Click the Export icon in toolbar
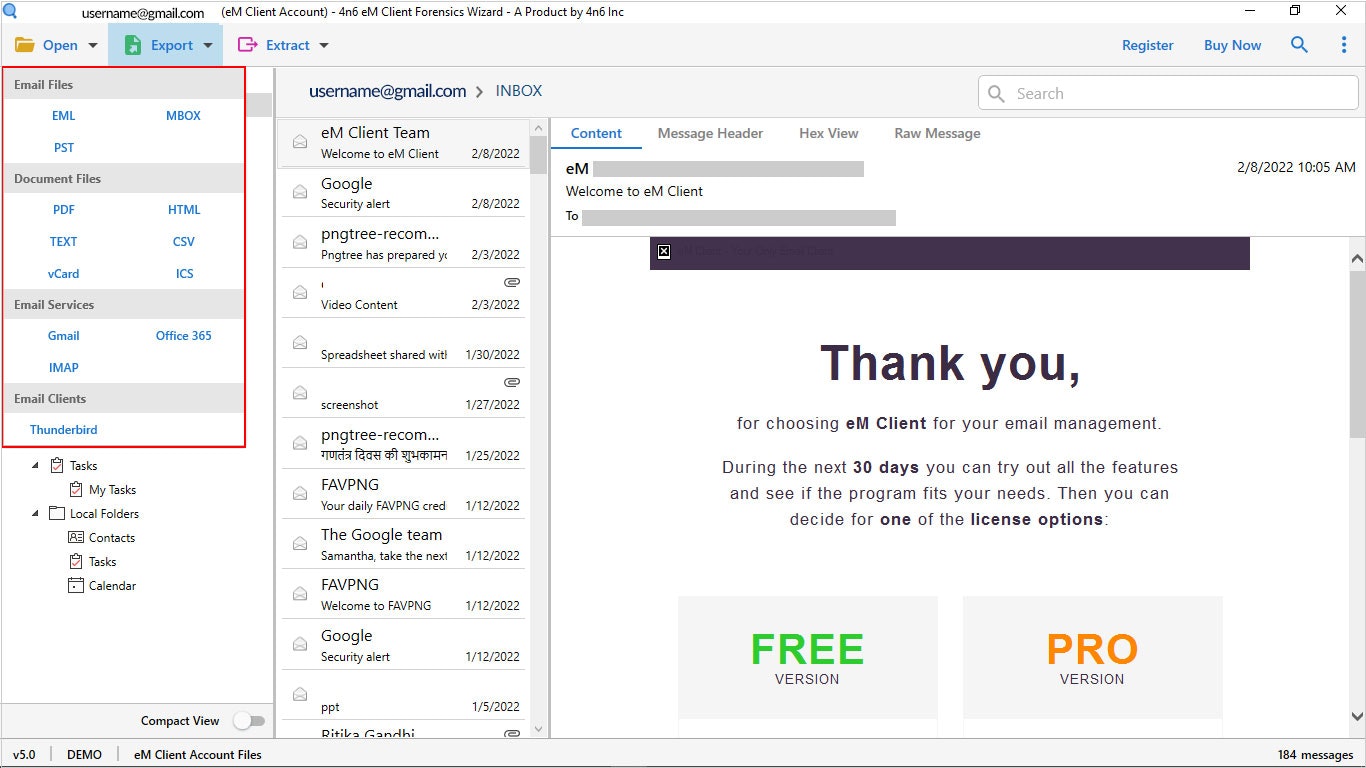The height and width of the screenshot is (768, 1366). point(133,45)
